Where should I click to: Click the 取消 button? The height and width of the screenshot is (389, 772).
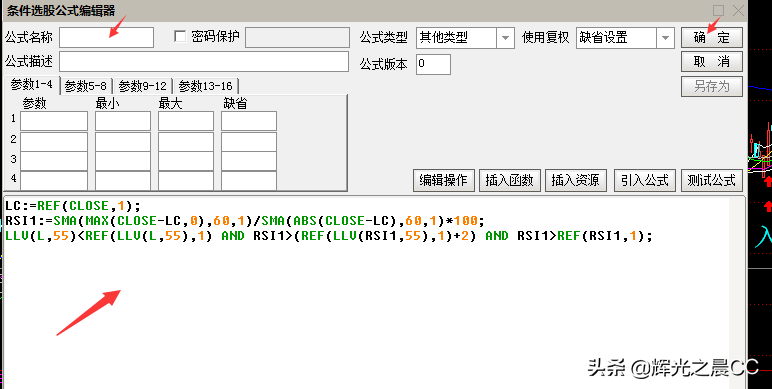[712, 62]
